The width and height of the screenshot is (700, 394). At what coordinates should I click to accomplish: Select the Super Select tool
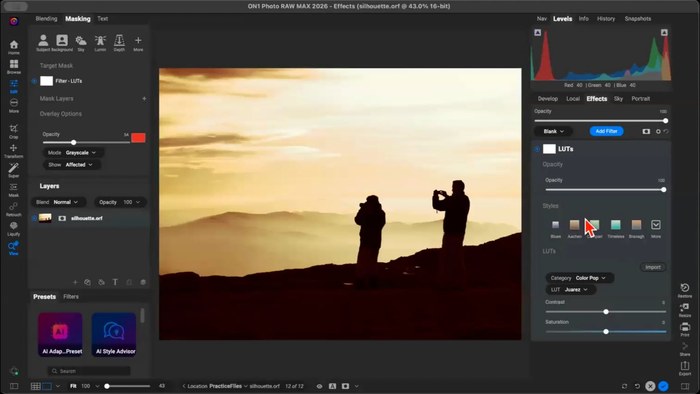[x=14, y=170]
